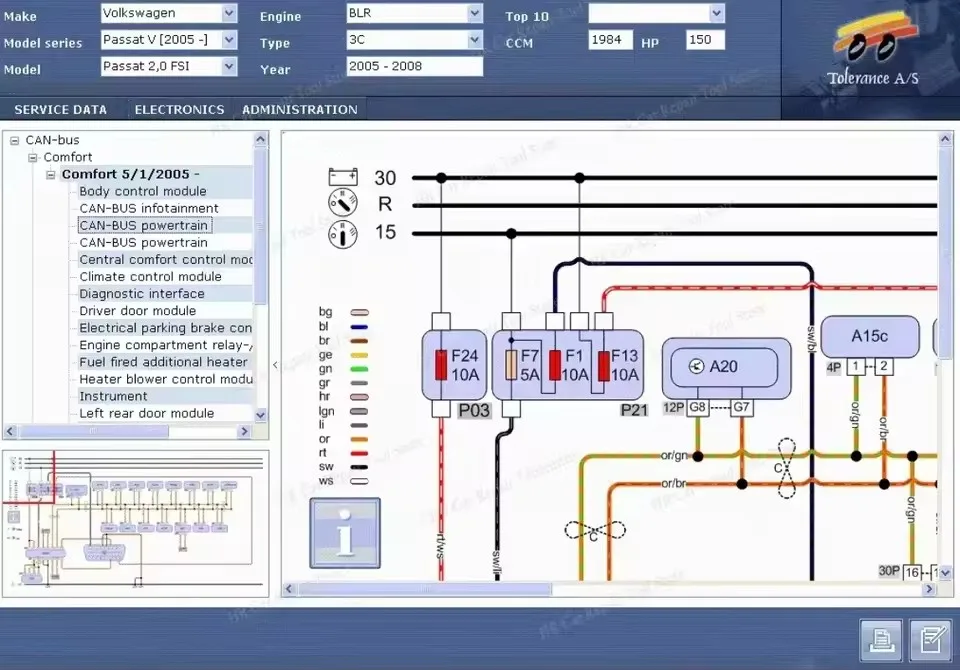This screenshot has height=670, width=960.
Task: Click the blue info icon below the wire legend
Action: 344,532
